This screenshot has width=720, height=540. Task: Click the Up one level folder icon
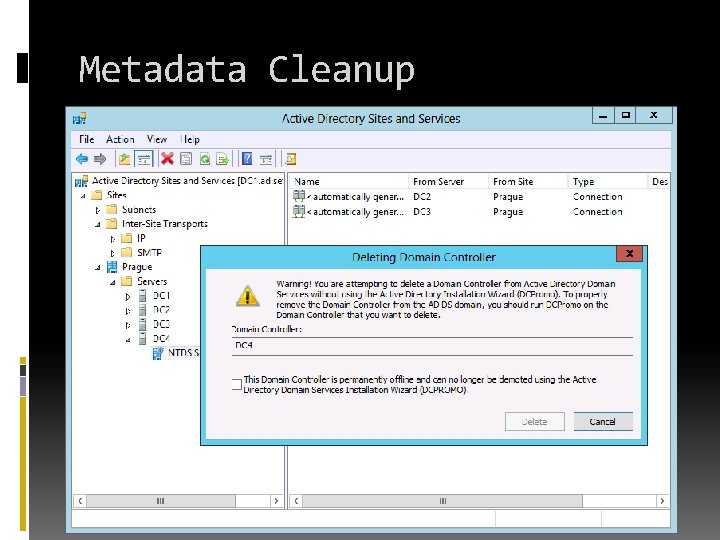click(x=124, y=159)
